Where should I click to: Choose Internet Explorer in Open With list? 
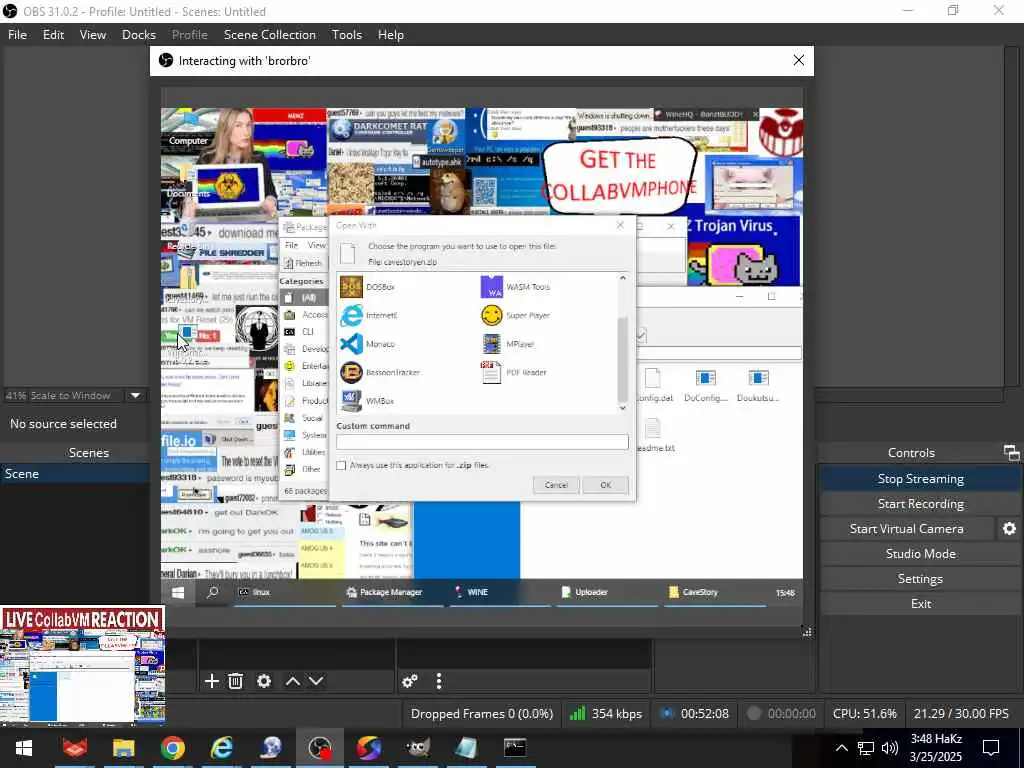tap(370, 315)
